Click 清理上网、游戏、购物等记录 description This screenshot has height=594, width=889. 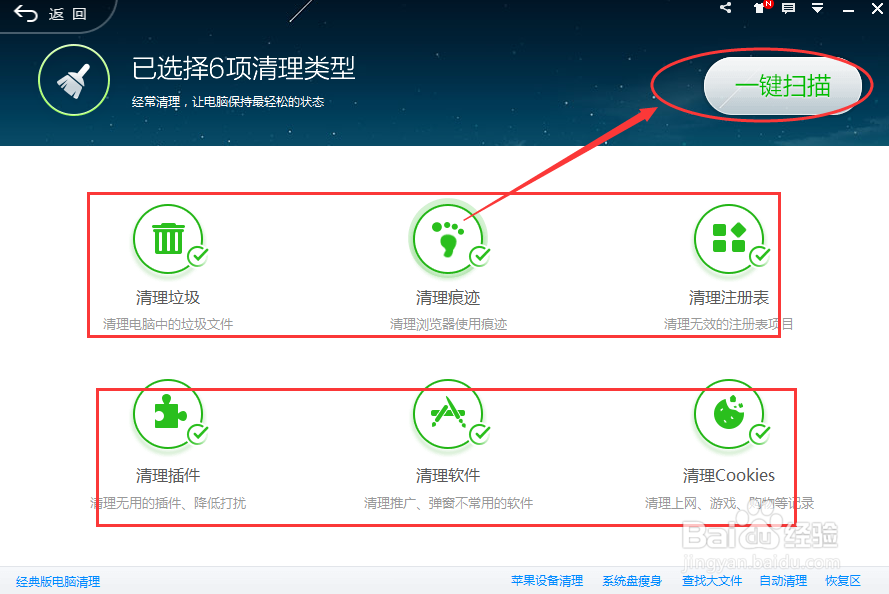[729, 503]
